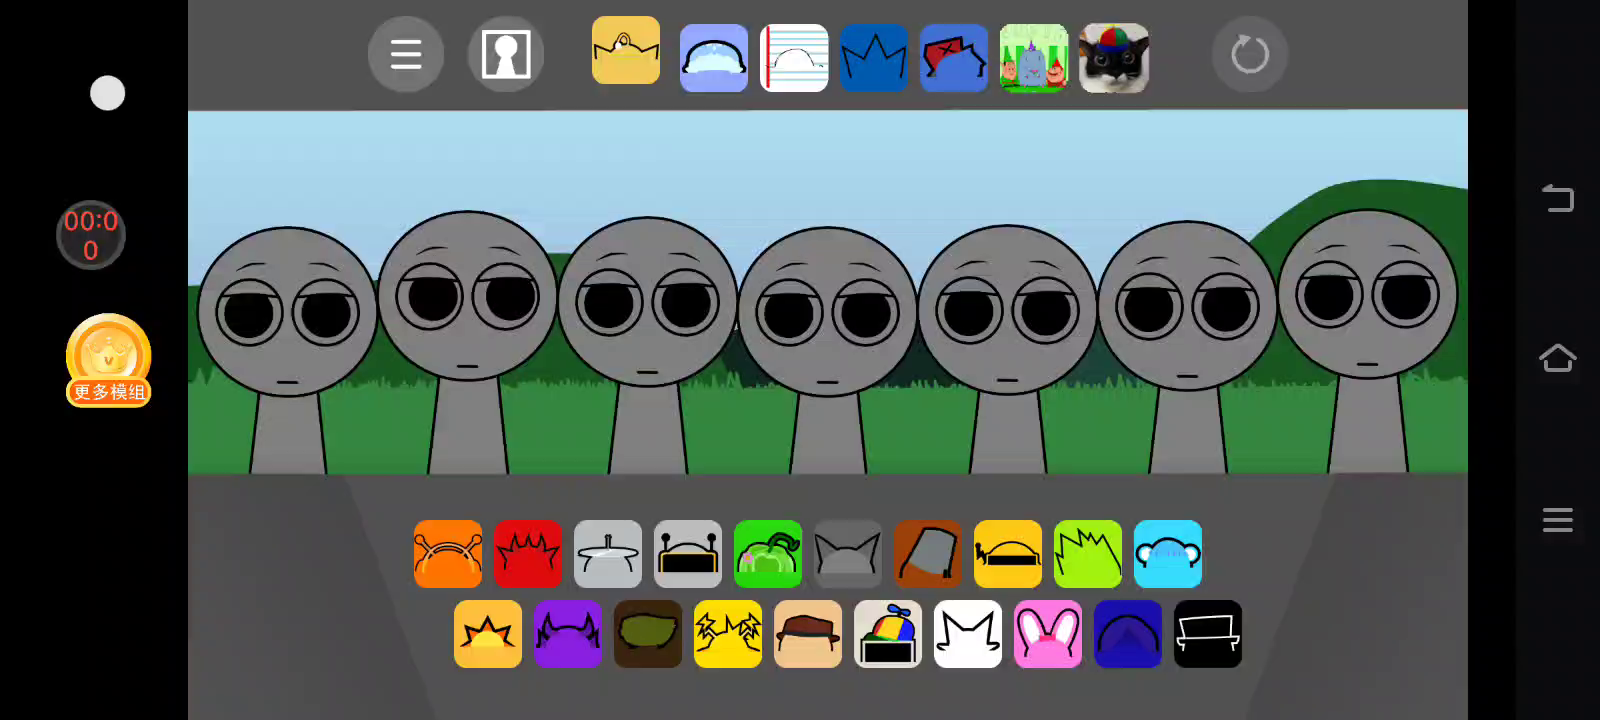This screenshot has width=1600, height=720.
Task: Pick the orange antenna headband sound icon
Action: [448, 554]
